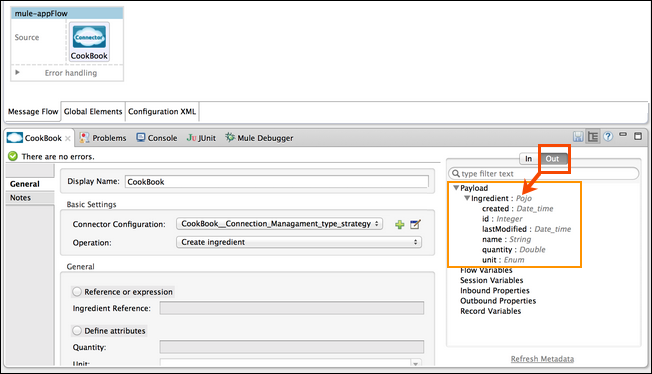Select the CookBook connector in flow
Screen dimensions: 652x374
[89, 42]
